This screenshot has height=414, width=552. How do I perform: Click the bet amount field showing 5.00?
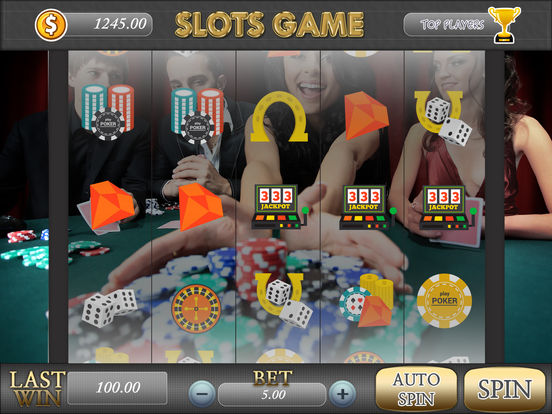272,395
